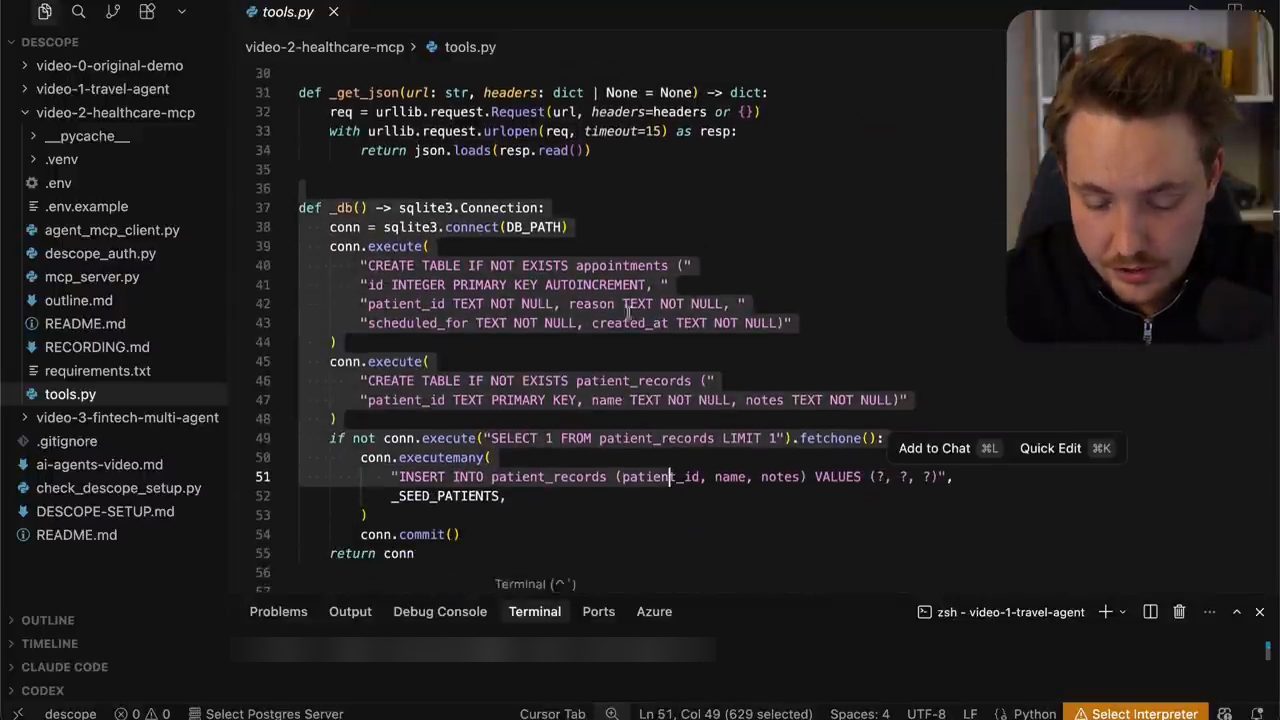Kill terminal with trash icon
1280x720 pixels.
point(1179,612)
